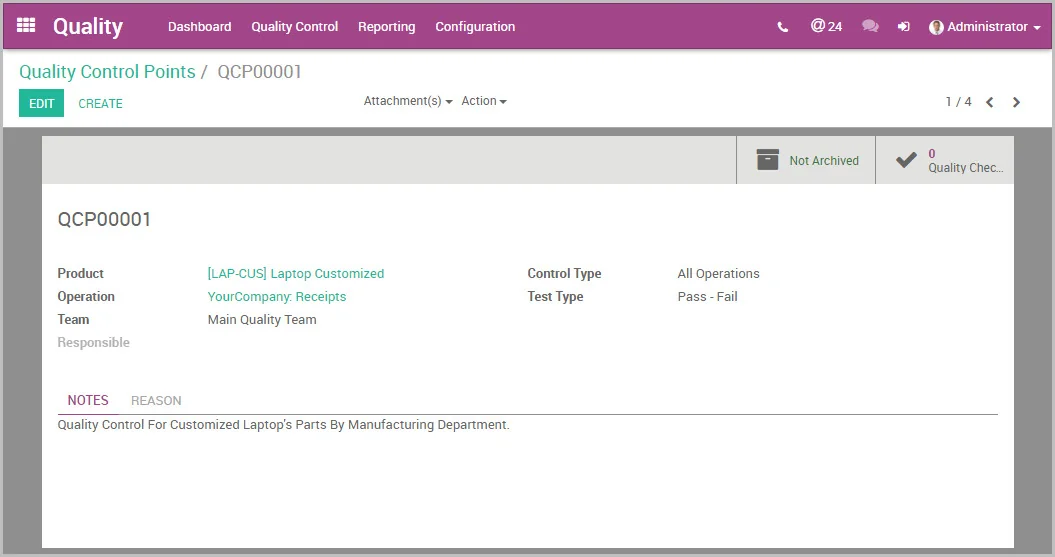Click the notes text about Customized Laptop's Parts
Viewport: 1055px width, 557px height.
tap(283, 424)
